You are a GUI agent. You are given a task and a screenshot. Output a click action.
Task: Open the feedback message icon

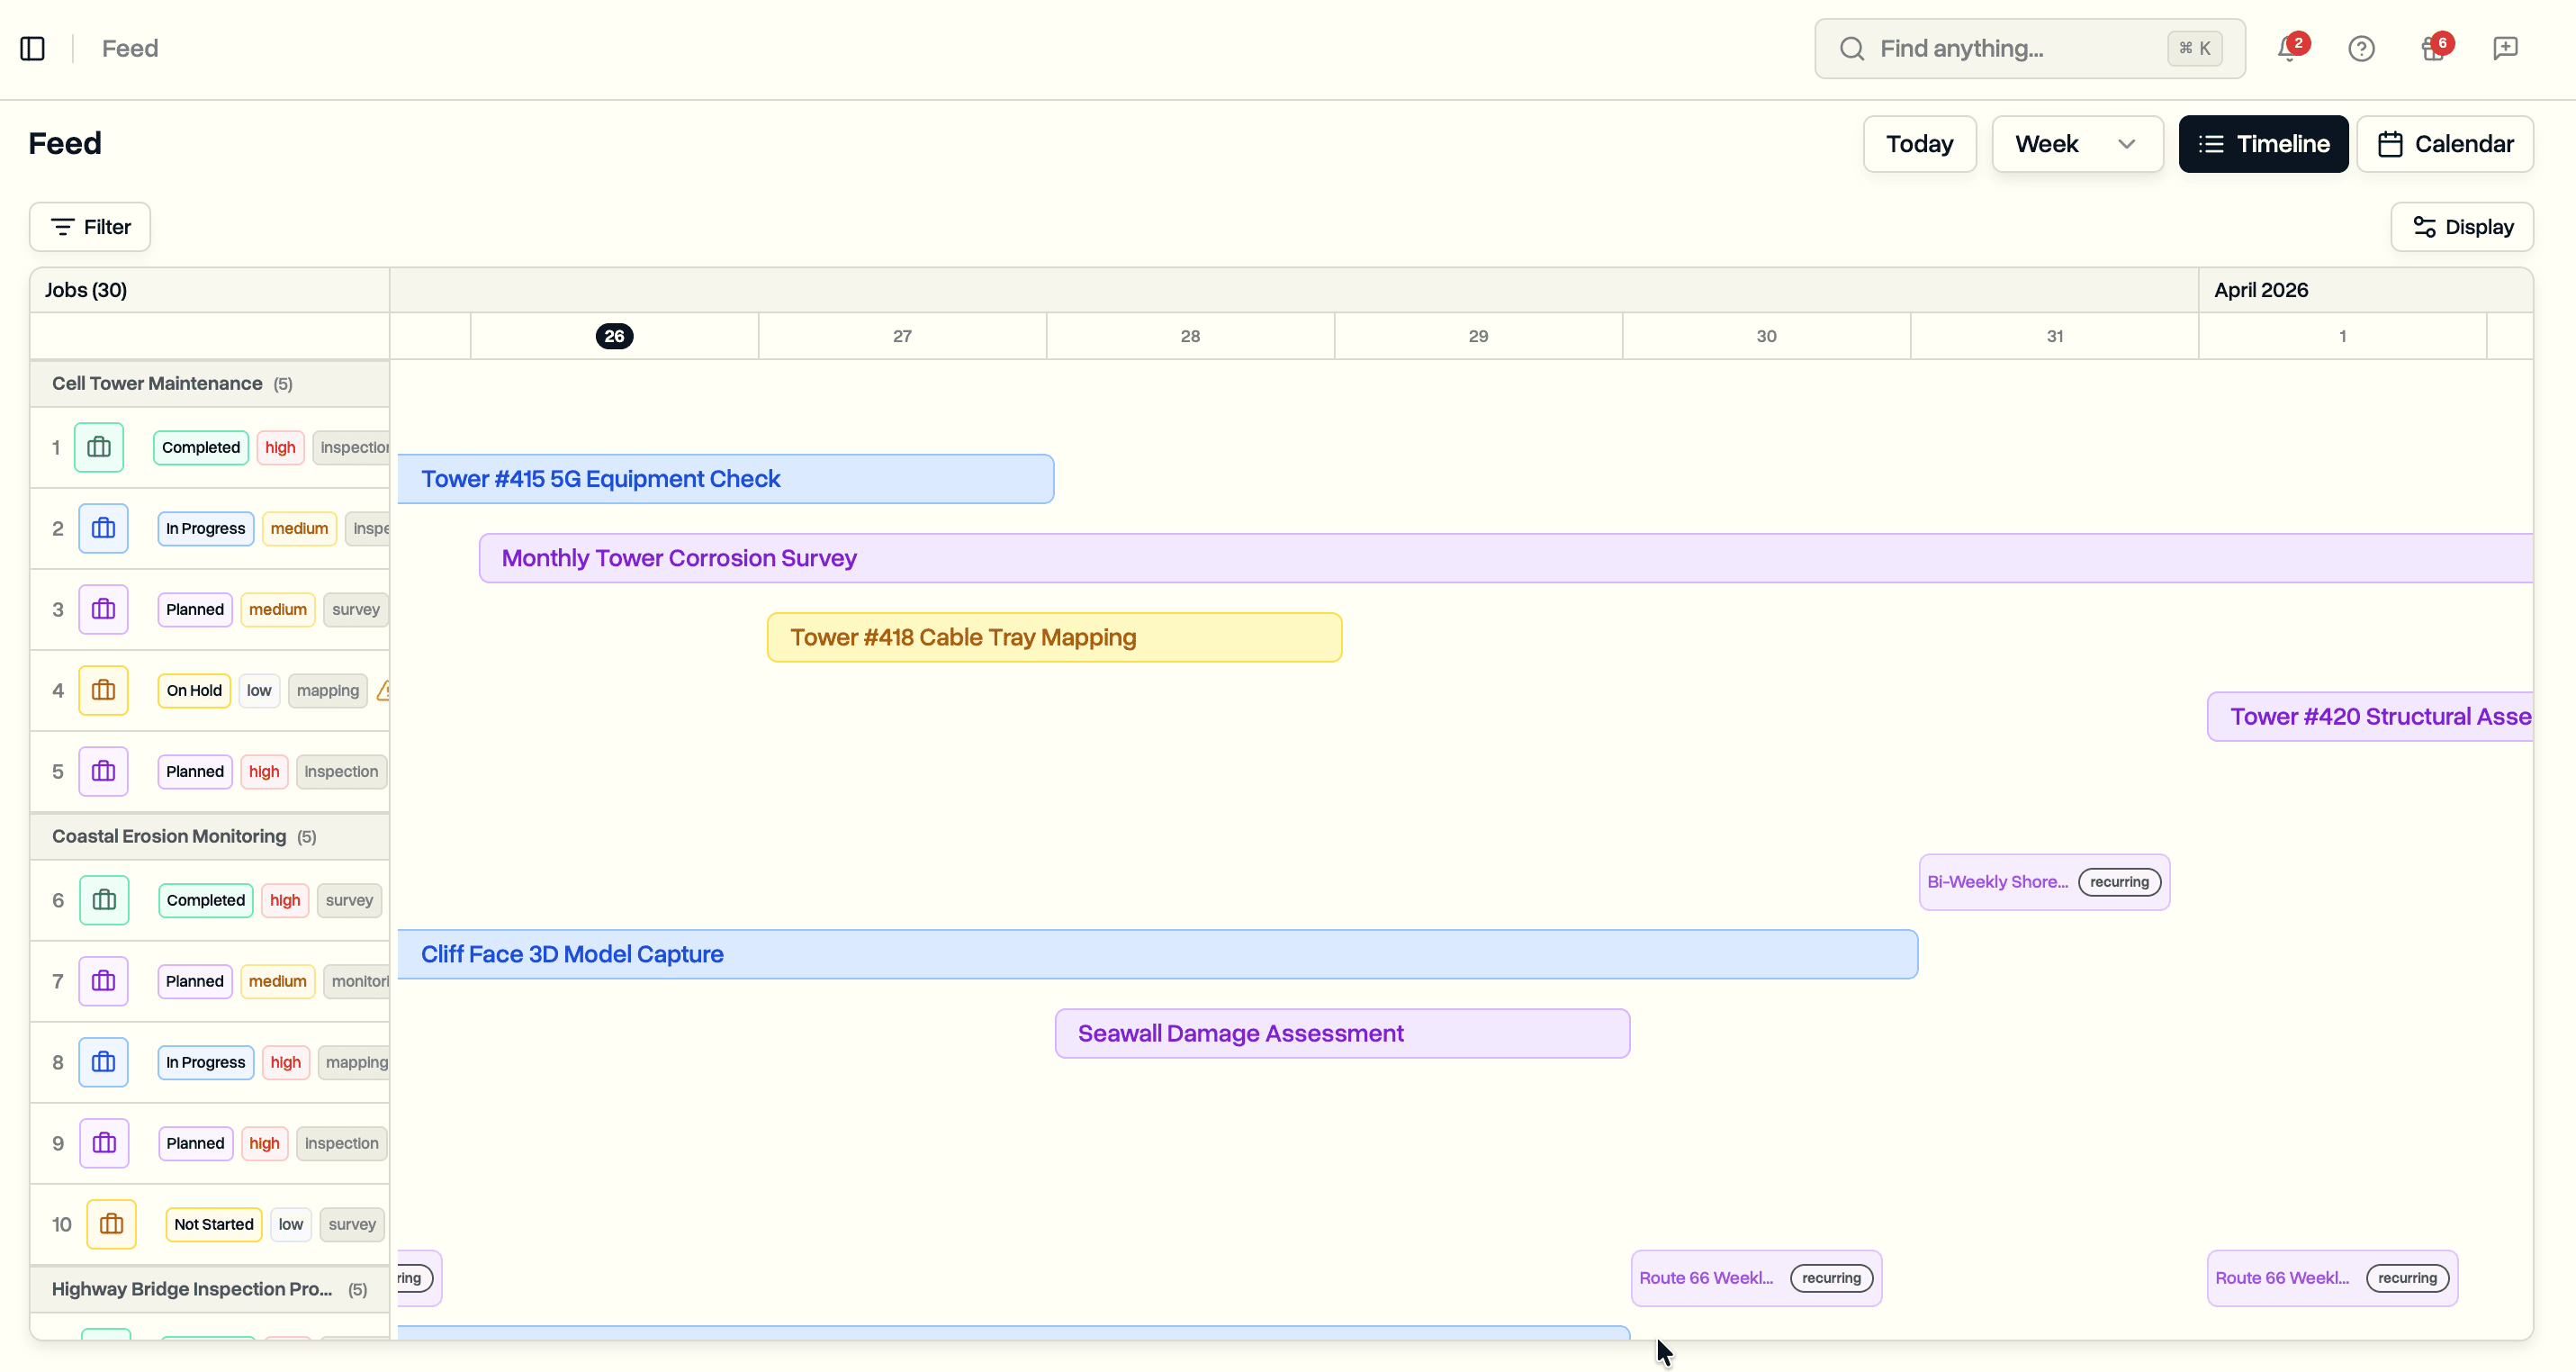[2506, 48]
